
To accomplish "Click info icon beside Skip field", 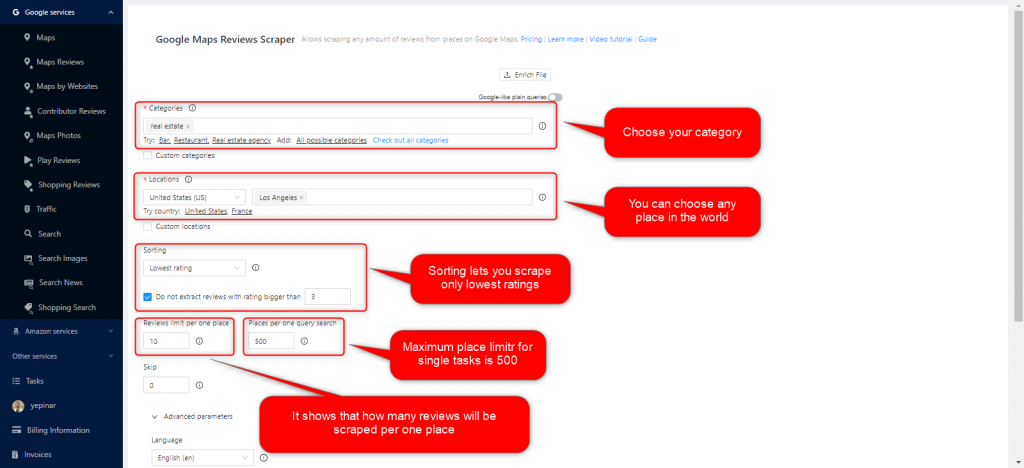I will pyautogui.click(x=199, y=385).
